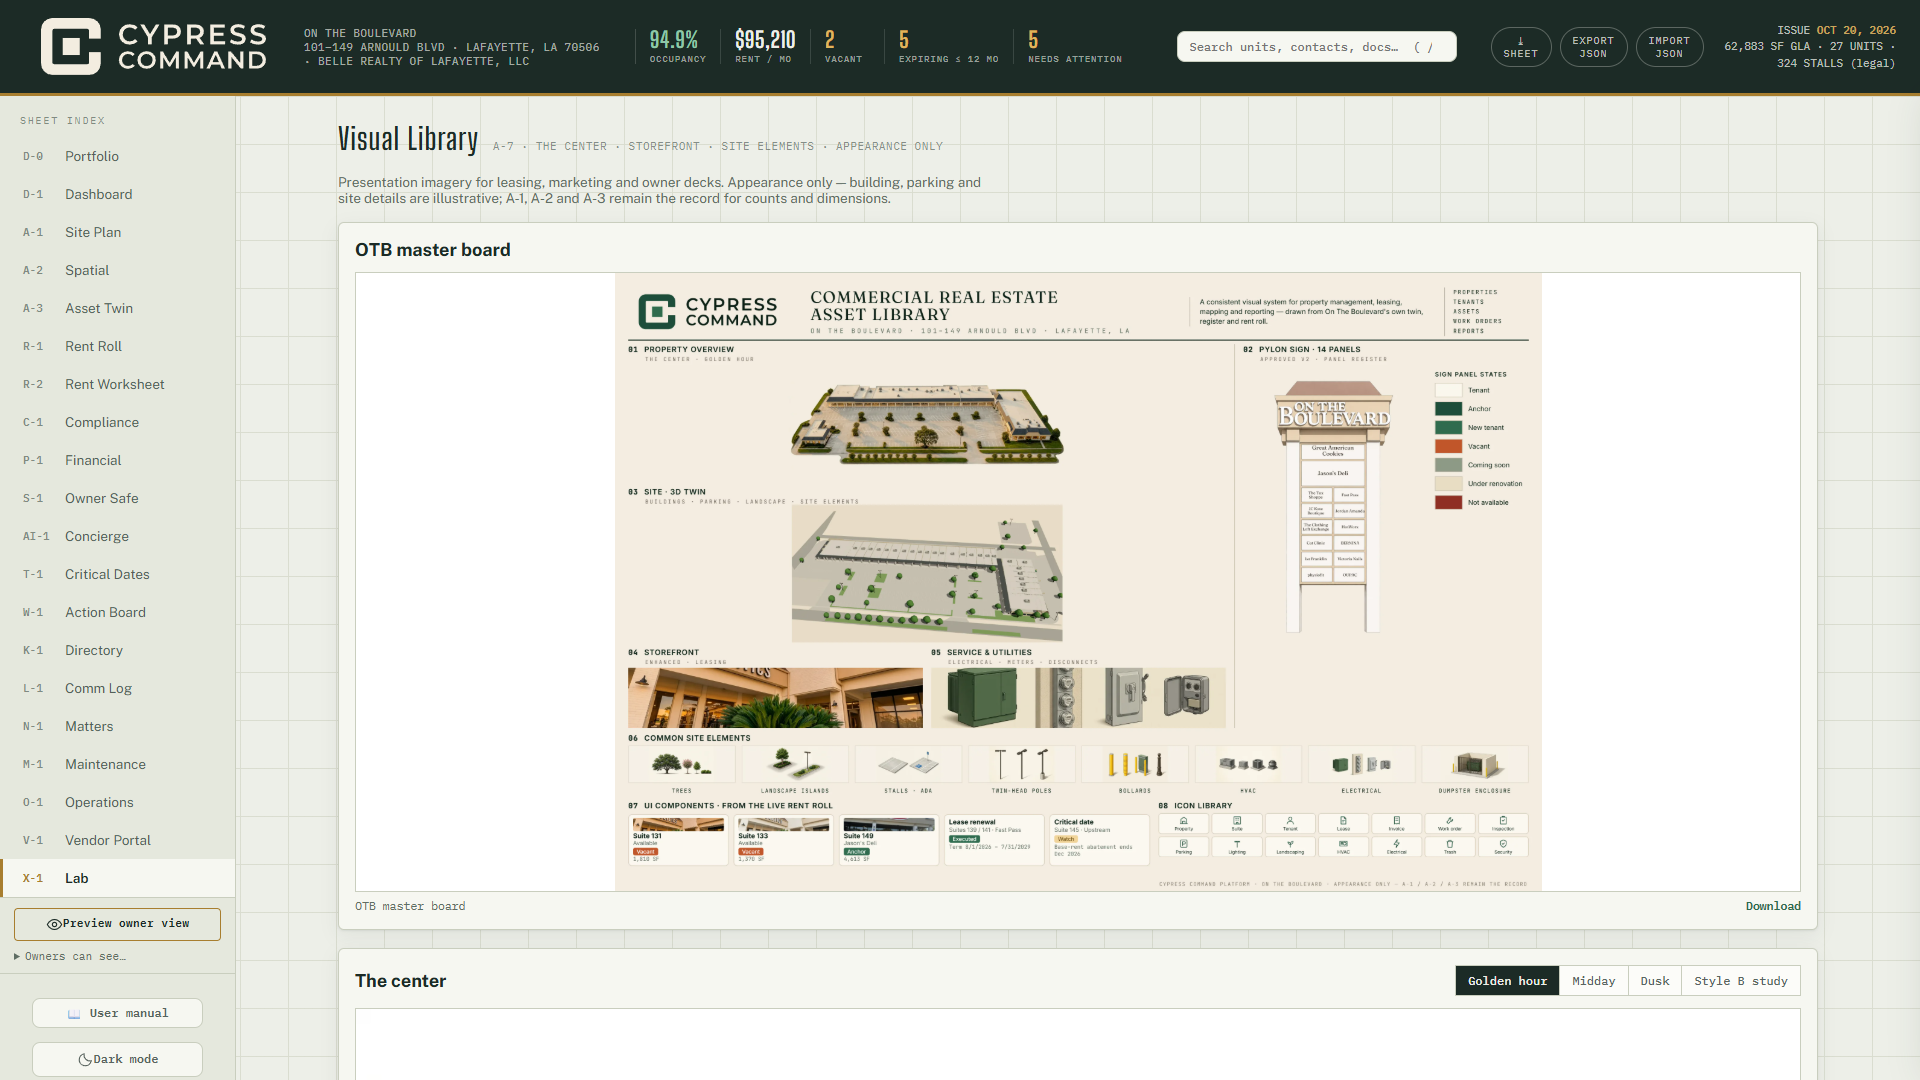Navigate to A-2 Spatial

click(117, 270)
